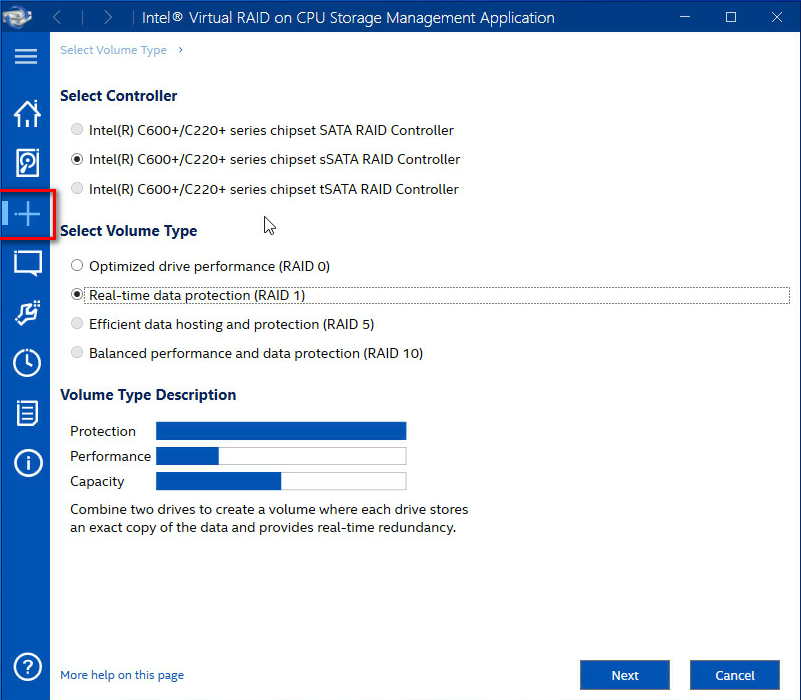801x700 pixels.
Task: Select tSATA RAID Controller radio button
Action: (77, 189)
